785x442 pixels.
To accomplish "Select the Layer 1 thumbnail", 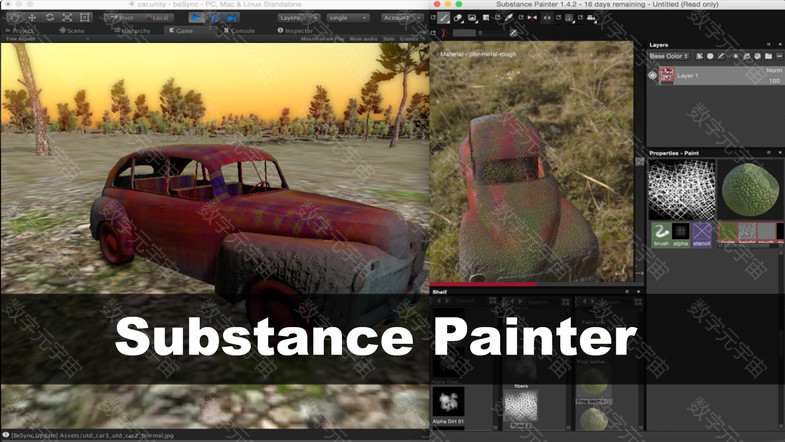I will (666, 75).
